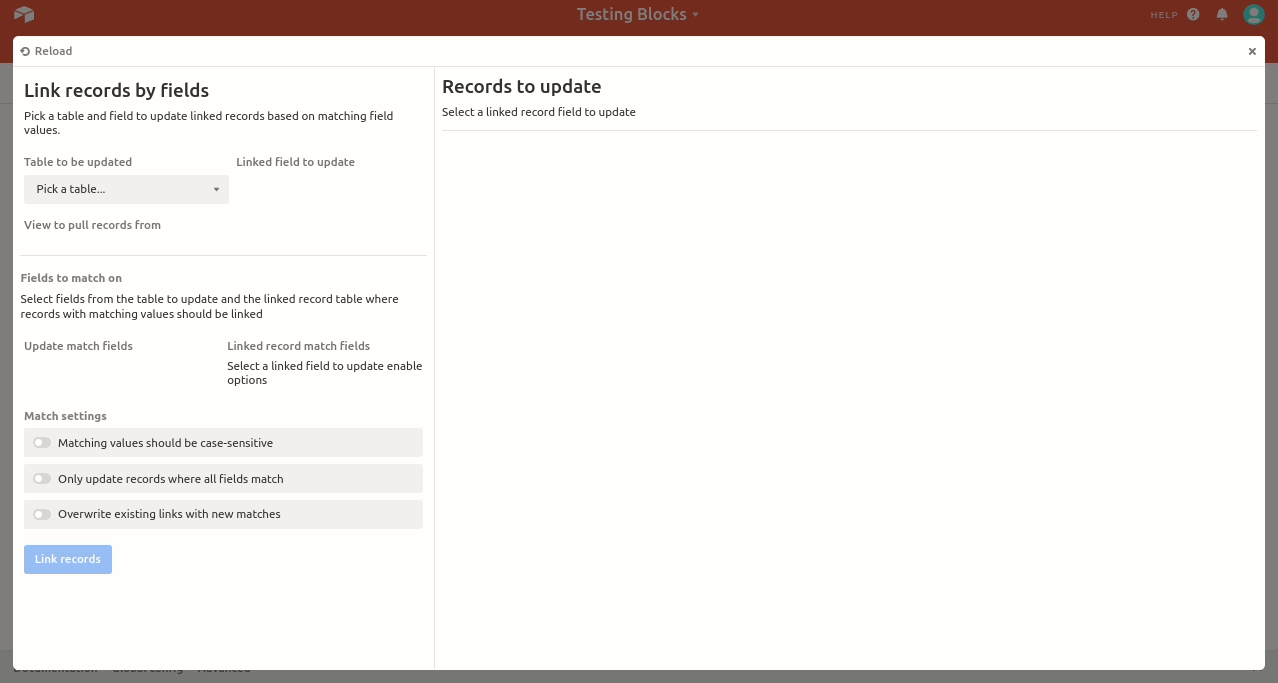1278x683 pixels.
Task: Click the Reload text label
Action: pyautogui.click(x=53, y=51)
